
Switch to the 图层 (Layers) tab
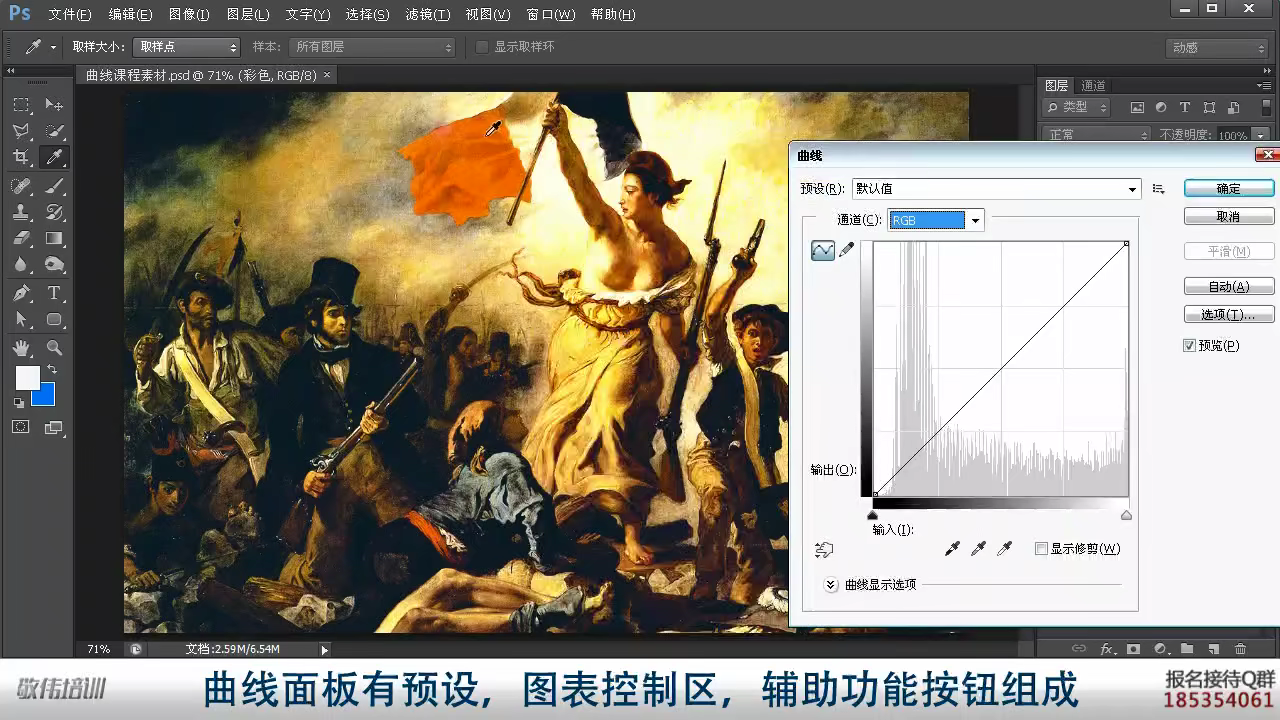tap(1057, 86)
